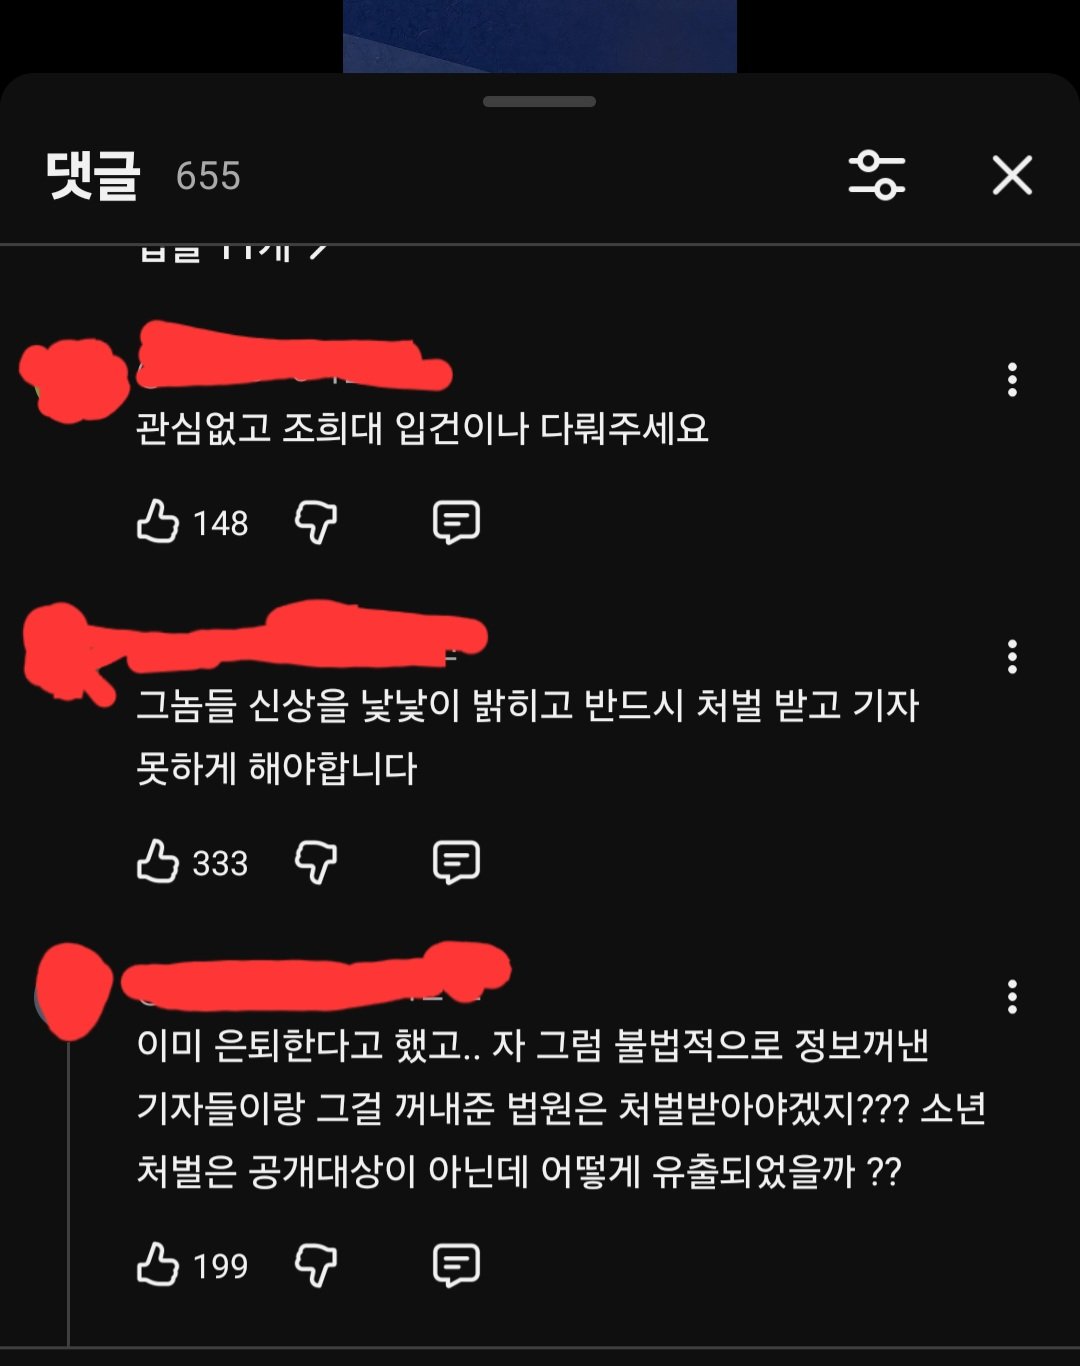Tap the video thumbnail above comments
The width and height of the screenshot is (1080, 1366).
pos(540,36)
